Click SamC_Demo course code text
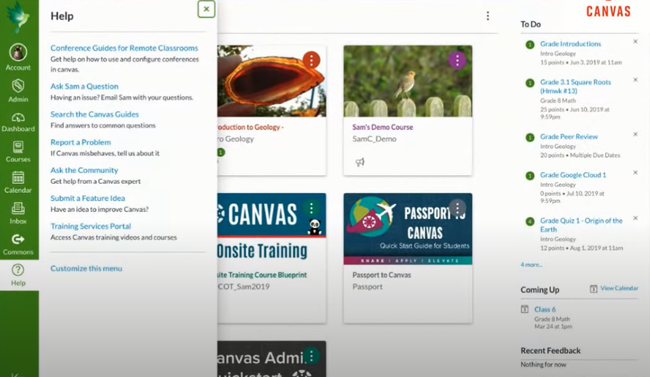 click(x=374, y=139)
